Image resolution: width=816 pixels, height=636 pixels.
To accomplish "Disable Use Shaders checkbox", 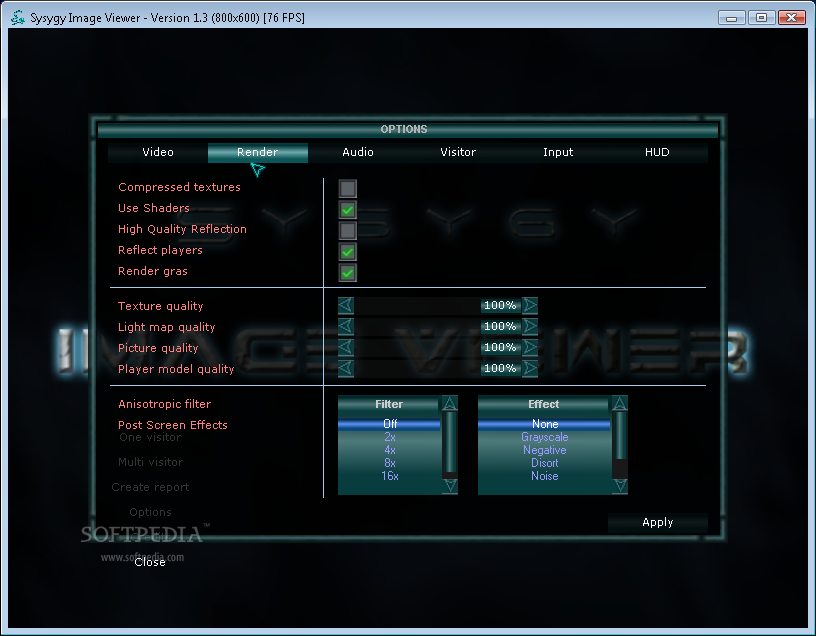I will click(348, 210).
